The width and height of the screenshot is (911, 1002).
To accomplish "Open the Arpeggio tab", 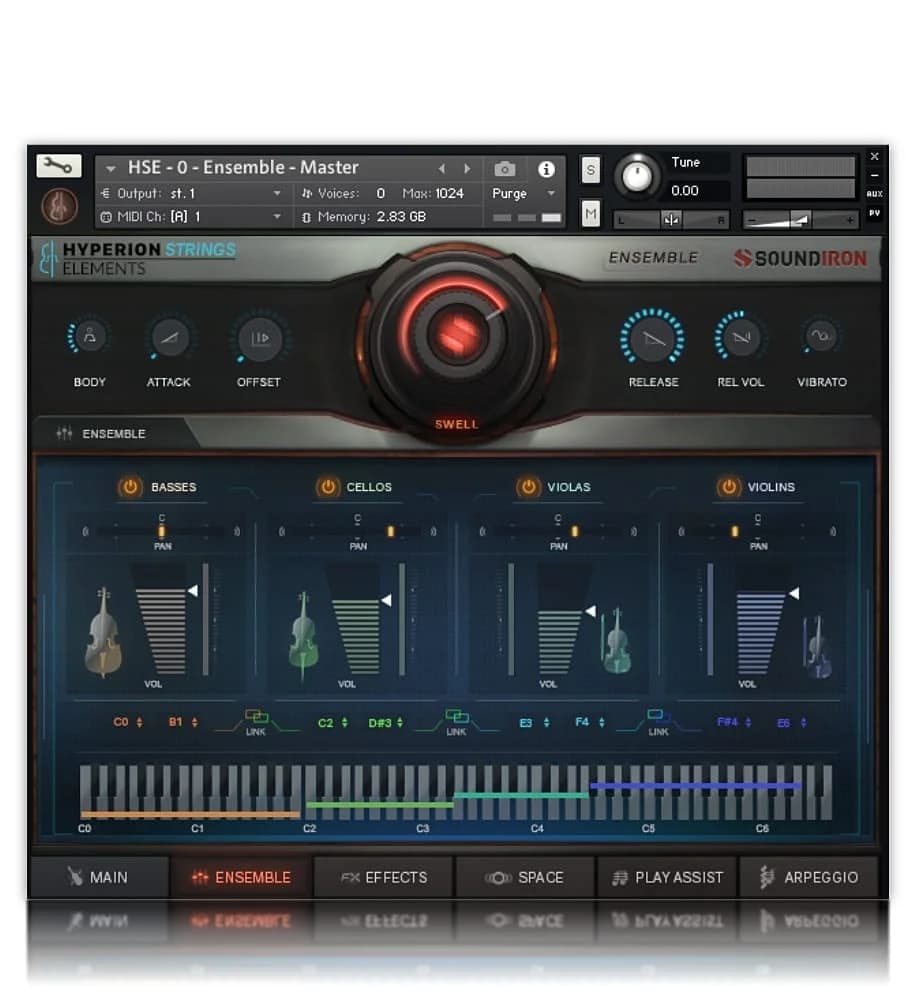I will (810, 877).
